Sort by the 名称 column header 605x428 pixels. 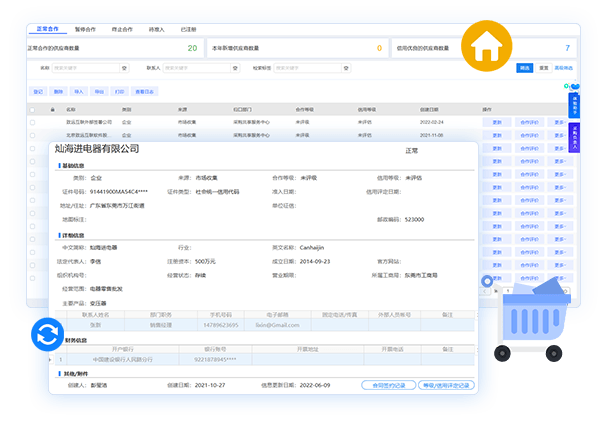(71, 110)
